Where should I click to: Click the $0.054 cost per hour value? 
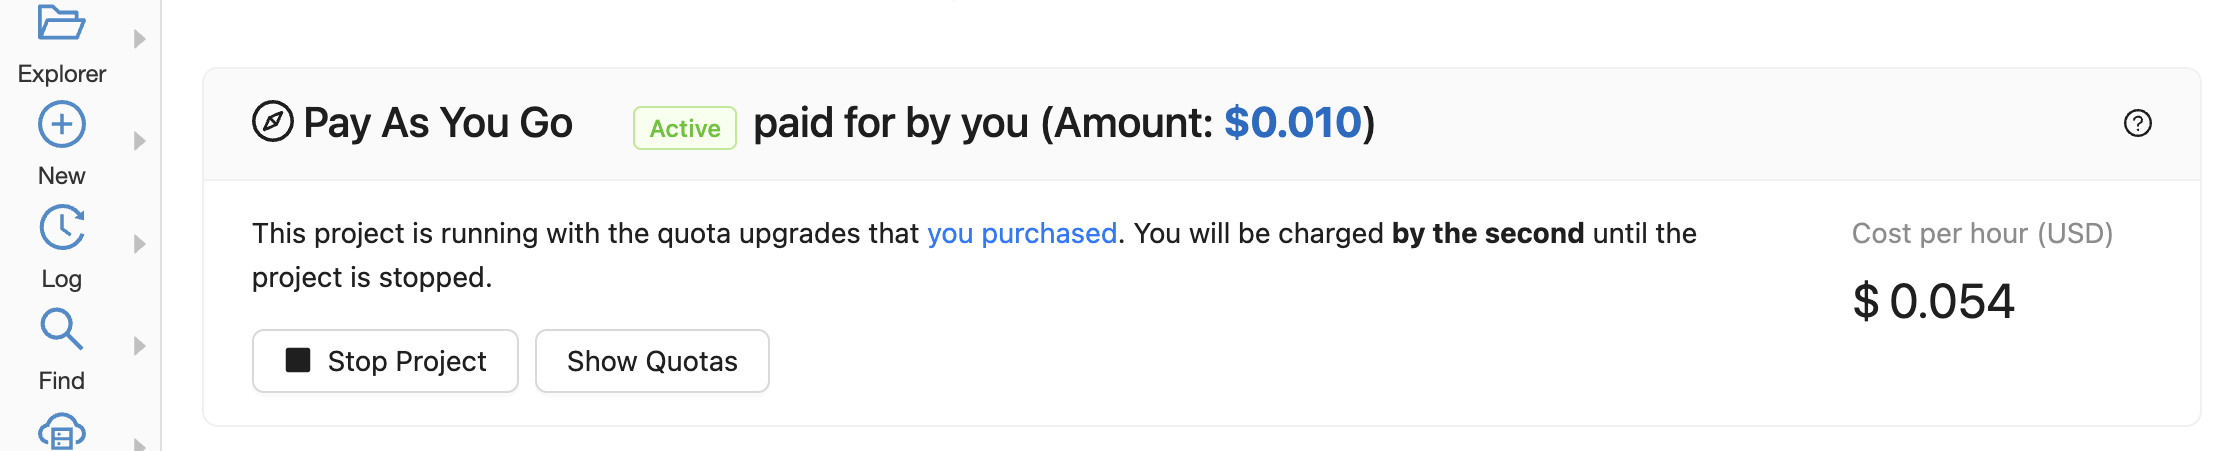1933,301
